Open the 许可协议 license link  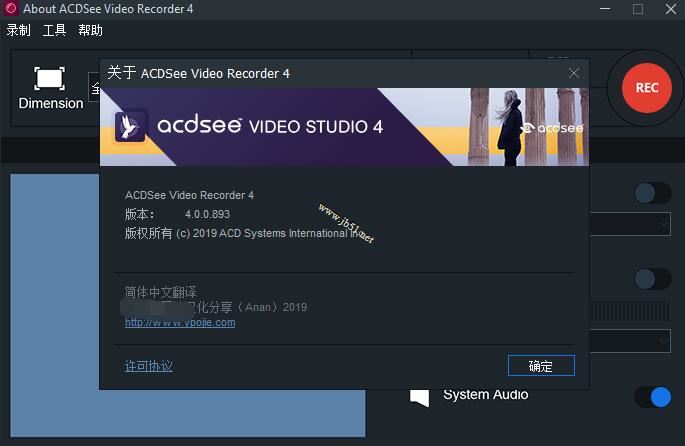149,366
